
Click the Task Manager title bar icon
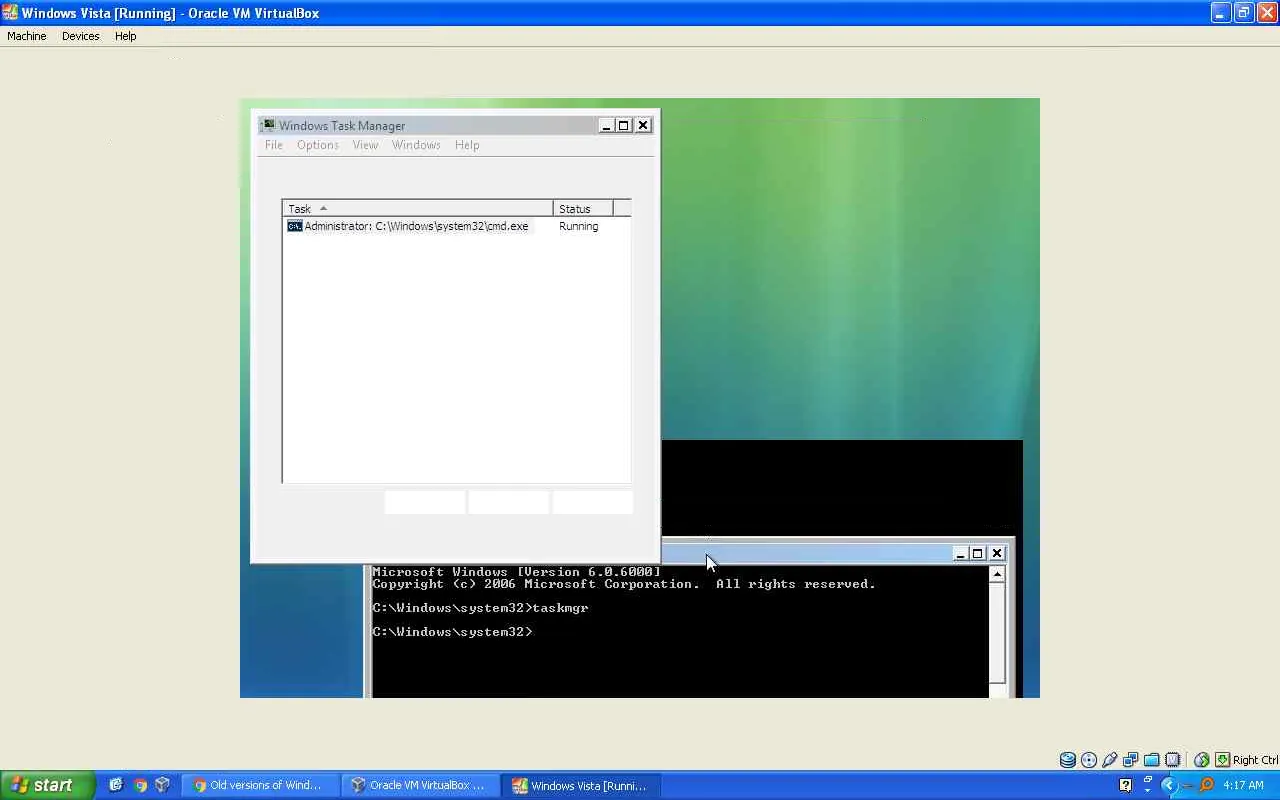pos(267,125)
